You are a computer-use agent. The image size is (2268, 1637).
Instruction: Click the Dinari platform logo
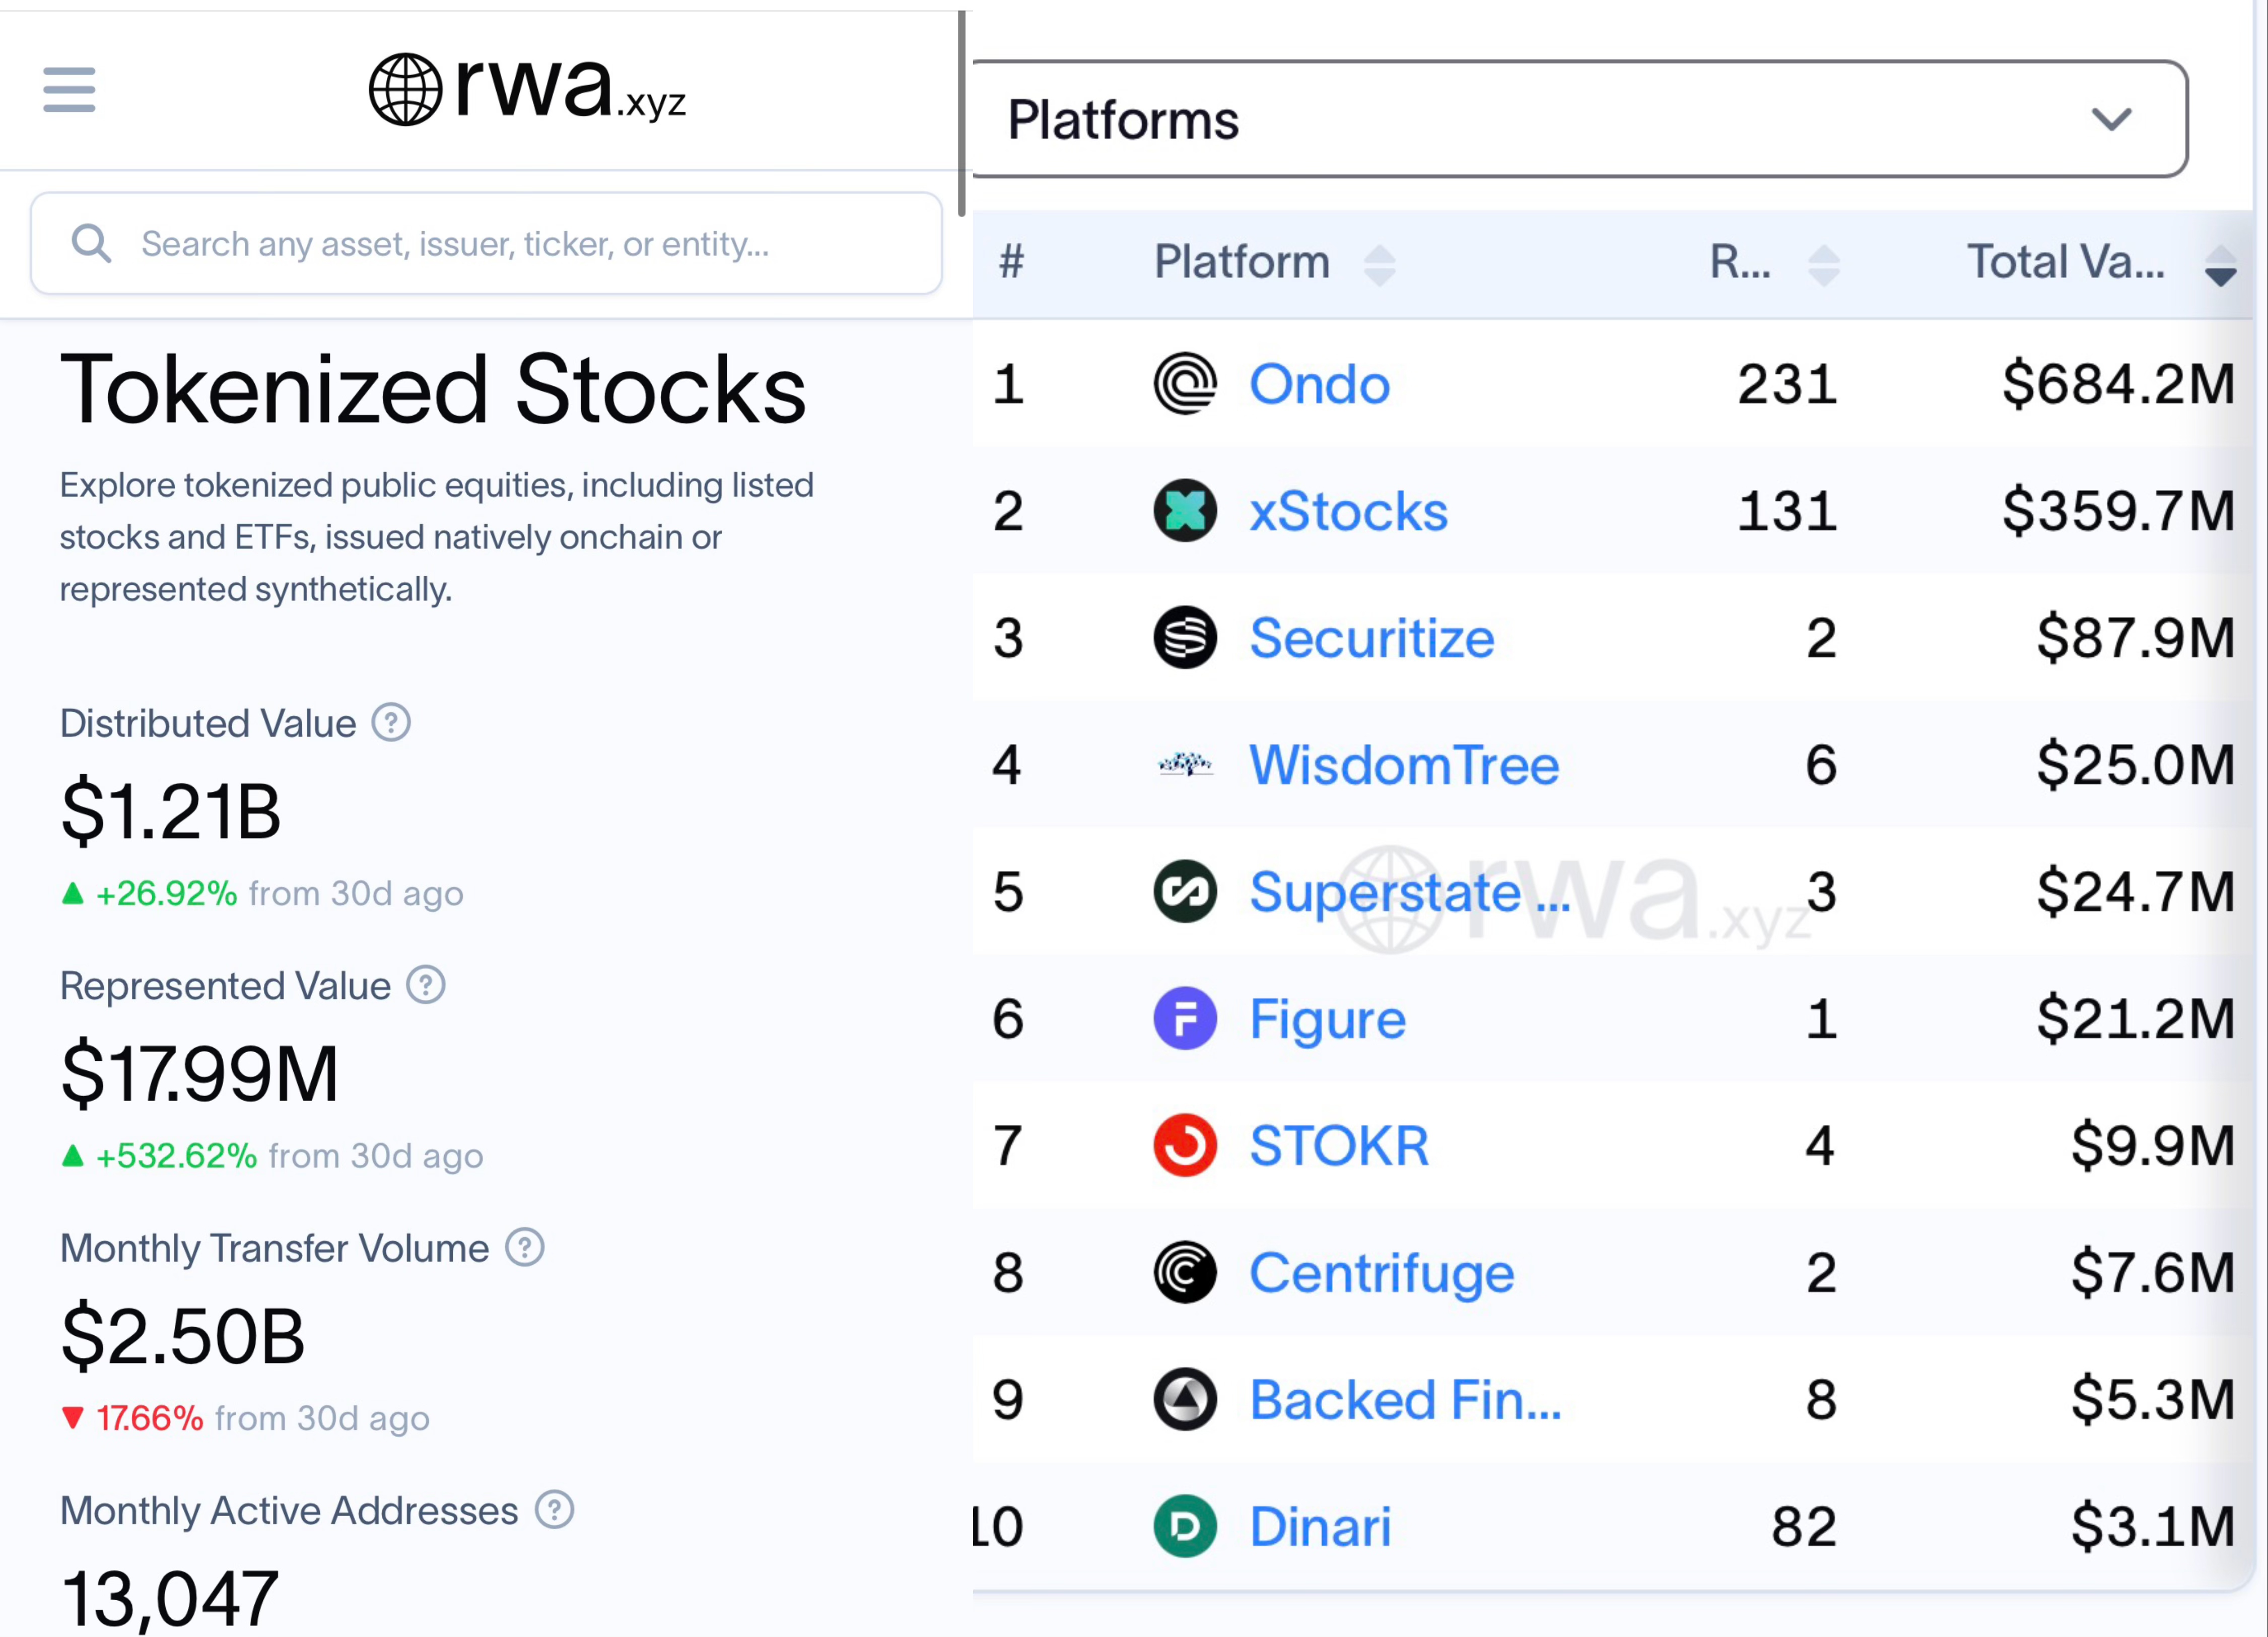[1185, 1526]
